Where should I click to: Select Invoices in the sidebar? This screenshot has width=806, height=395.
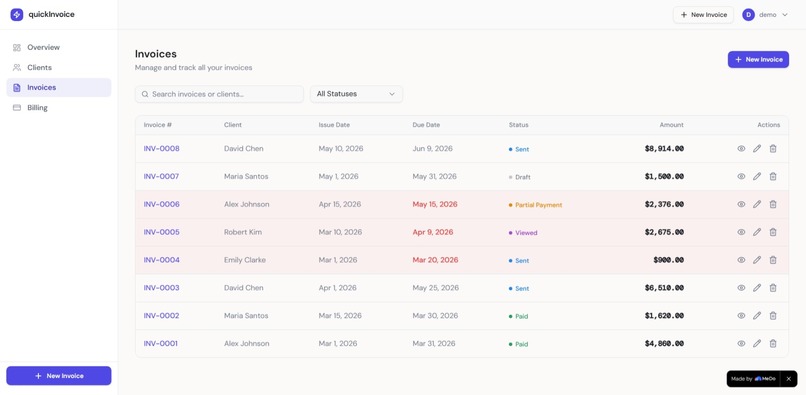click(x=59, y=87)
